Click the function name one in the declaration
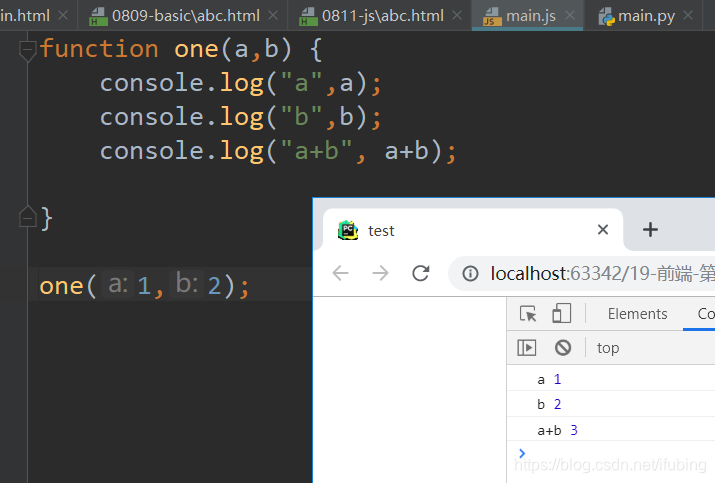The width and height of the screenshot is (715, 483). point(196,49)
